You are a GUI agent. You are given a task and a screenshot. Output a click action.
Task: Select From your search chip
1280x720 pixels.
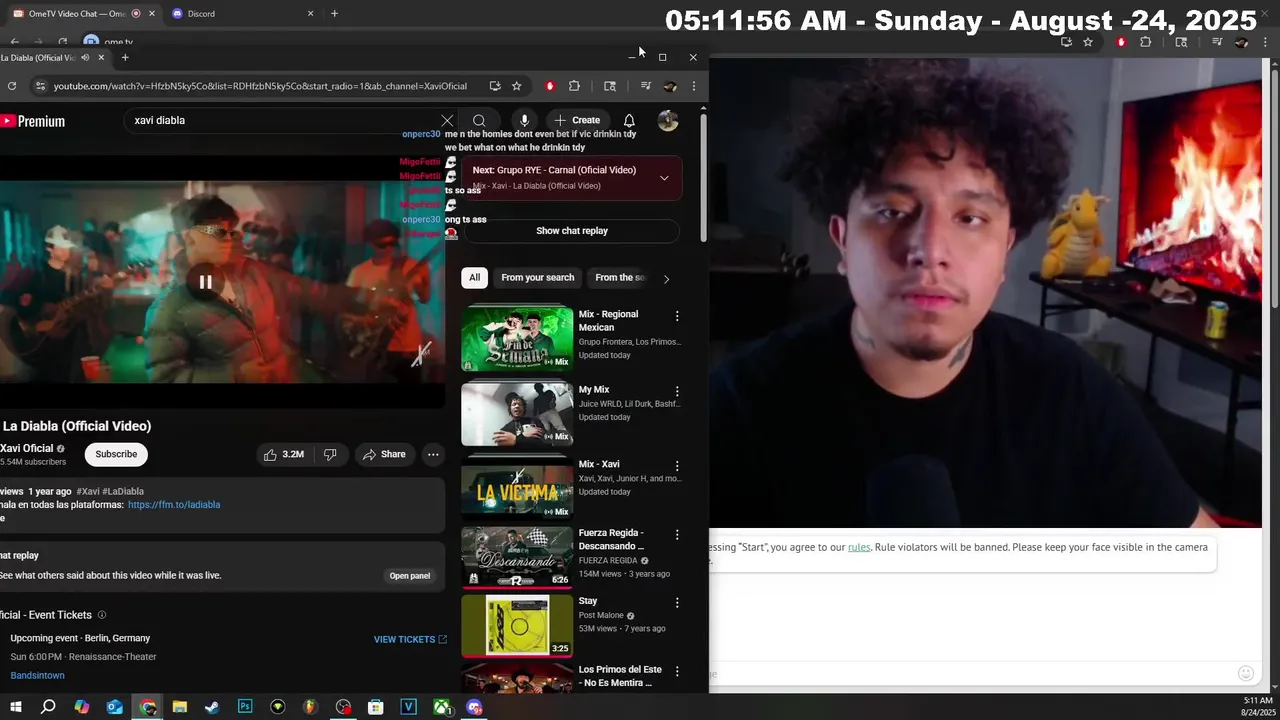[538, 278]
